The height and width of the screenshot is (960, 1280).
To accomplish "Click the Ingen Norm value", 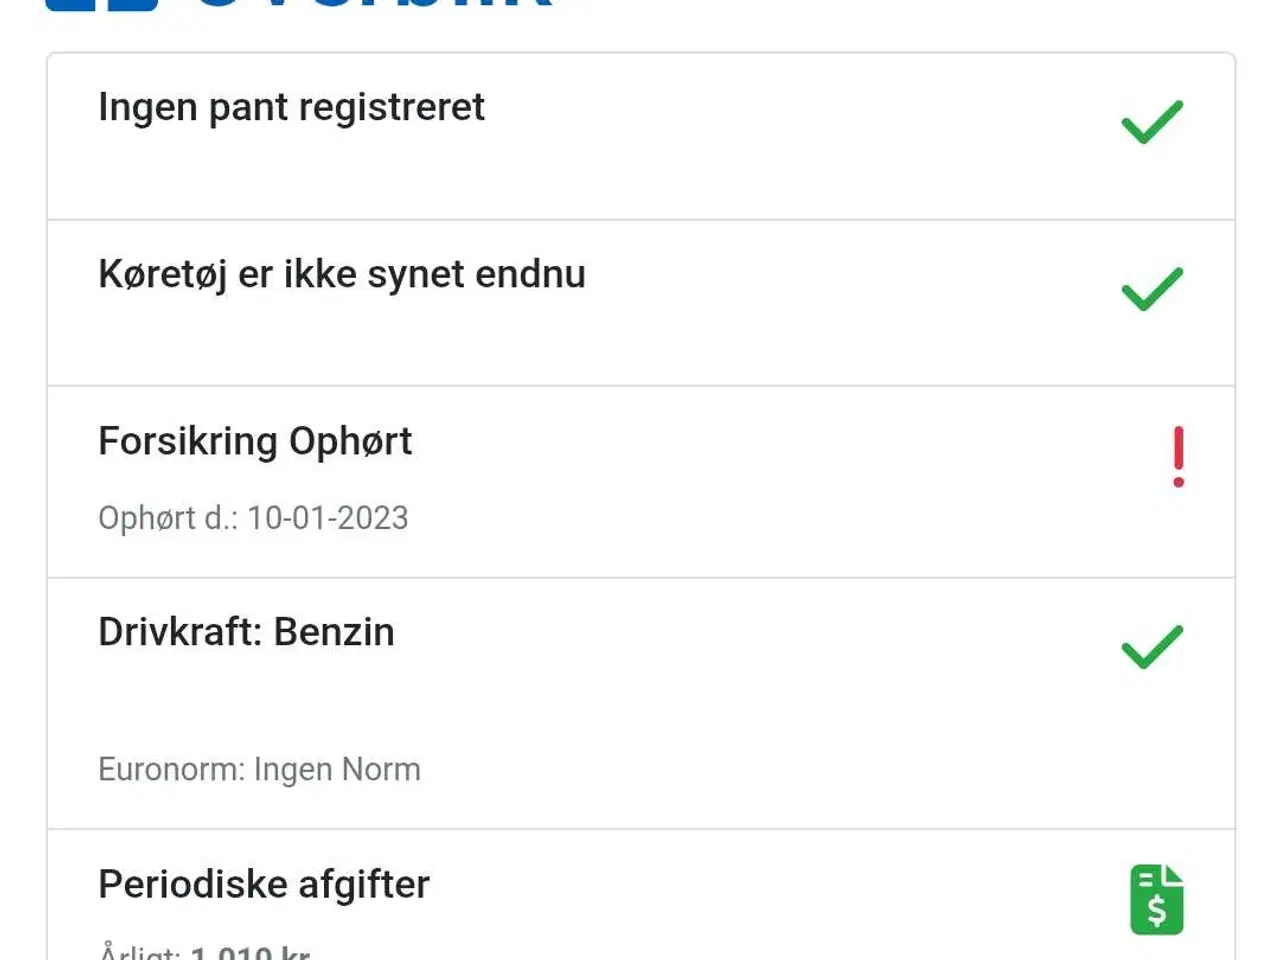I will pos(337,769).
